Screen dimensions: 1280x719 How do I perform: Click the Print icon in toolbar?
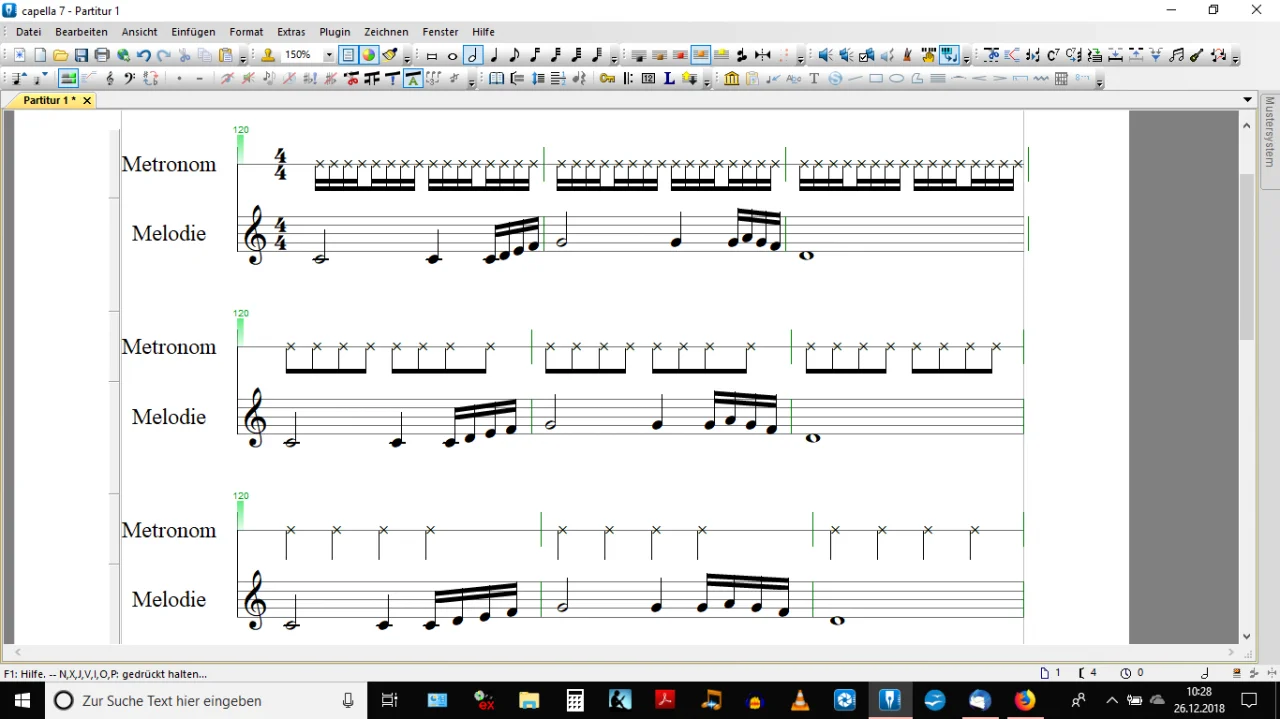(x=102, y=56)
